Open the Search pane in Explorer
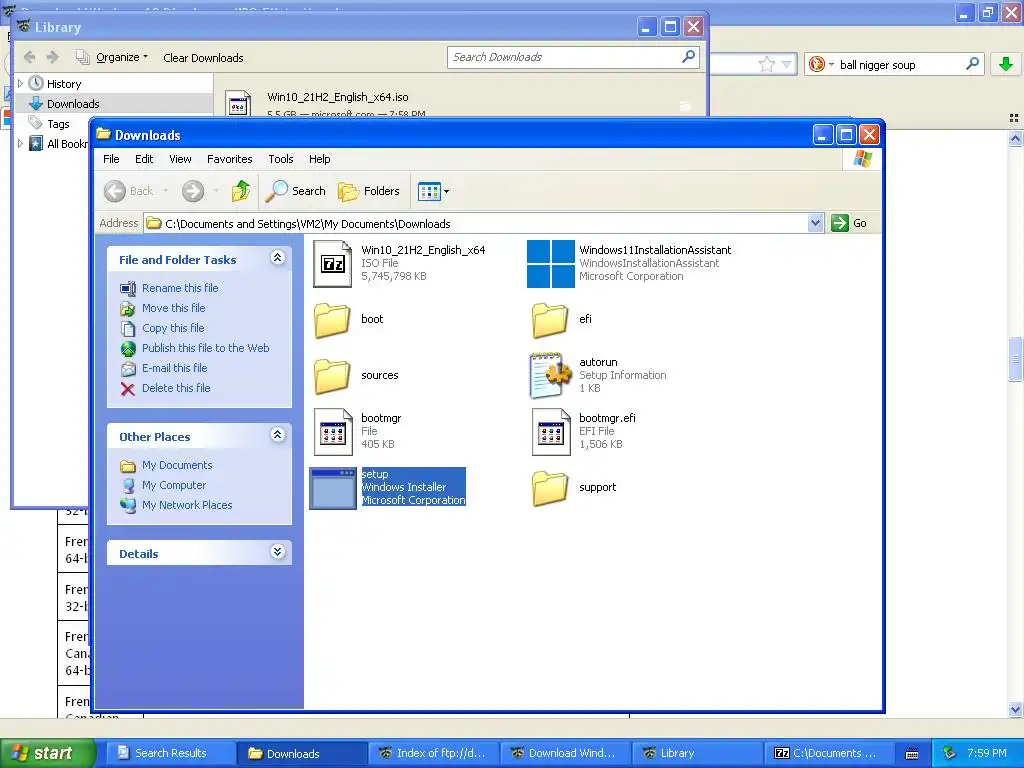This screenshot has height=768, width=1024. 296,191
